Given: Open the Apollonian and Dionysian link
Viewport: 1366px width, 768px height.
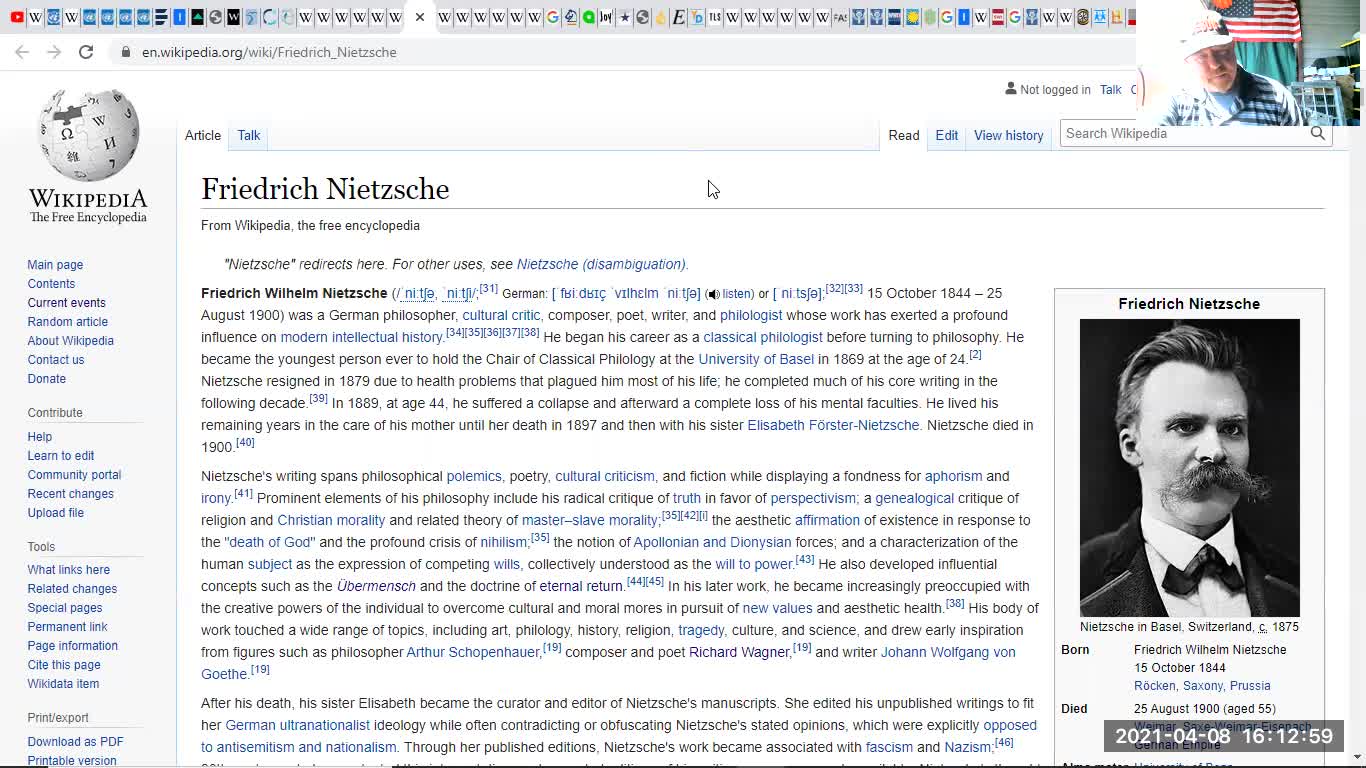Looking at the screenshot, I should click(712, 542).
